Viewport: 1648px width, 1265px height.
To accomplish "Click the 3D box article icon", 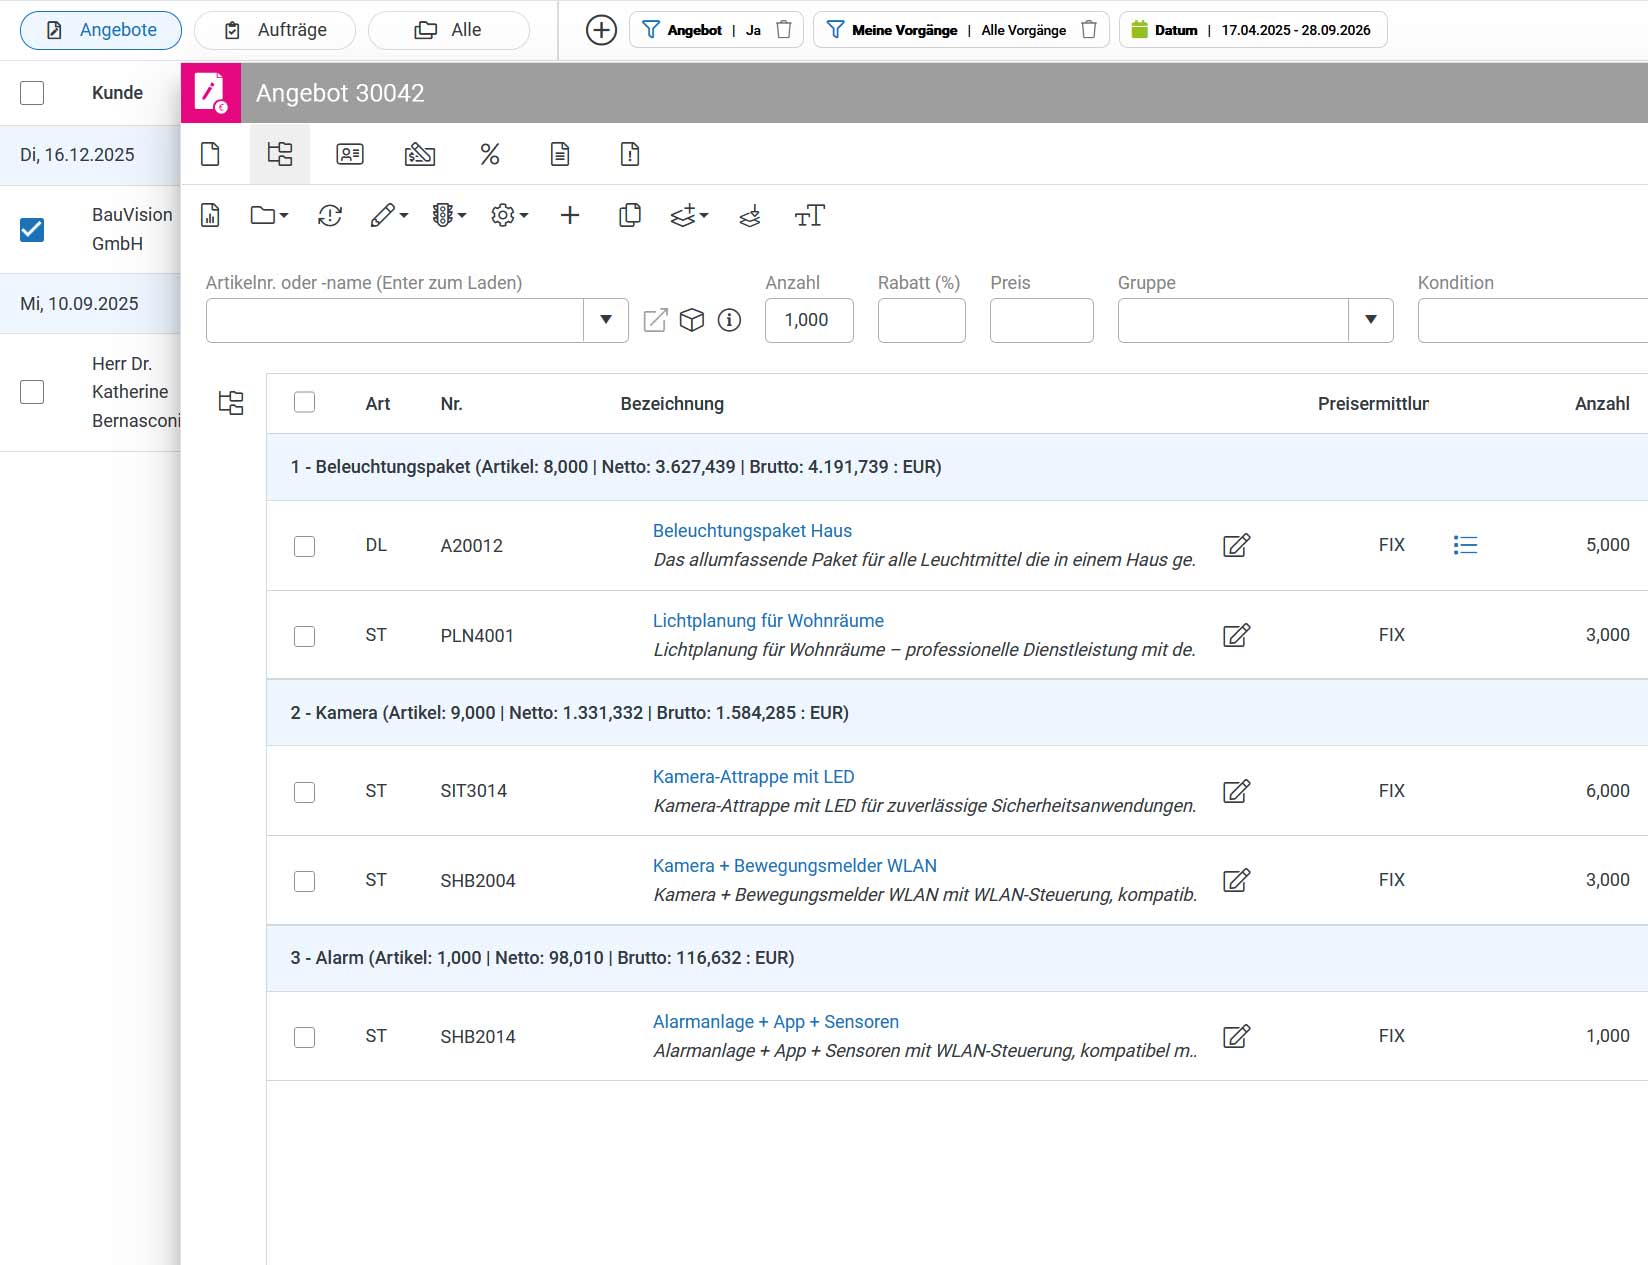I will 692,320.
